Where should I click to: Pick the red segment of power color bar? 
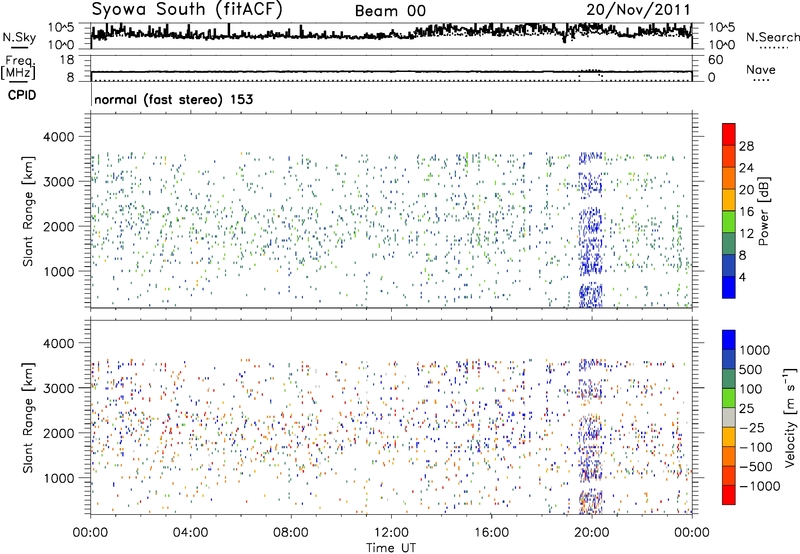click(x=729, y=134)
